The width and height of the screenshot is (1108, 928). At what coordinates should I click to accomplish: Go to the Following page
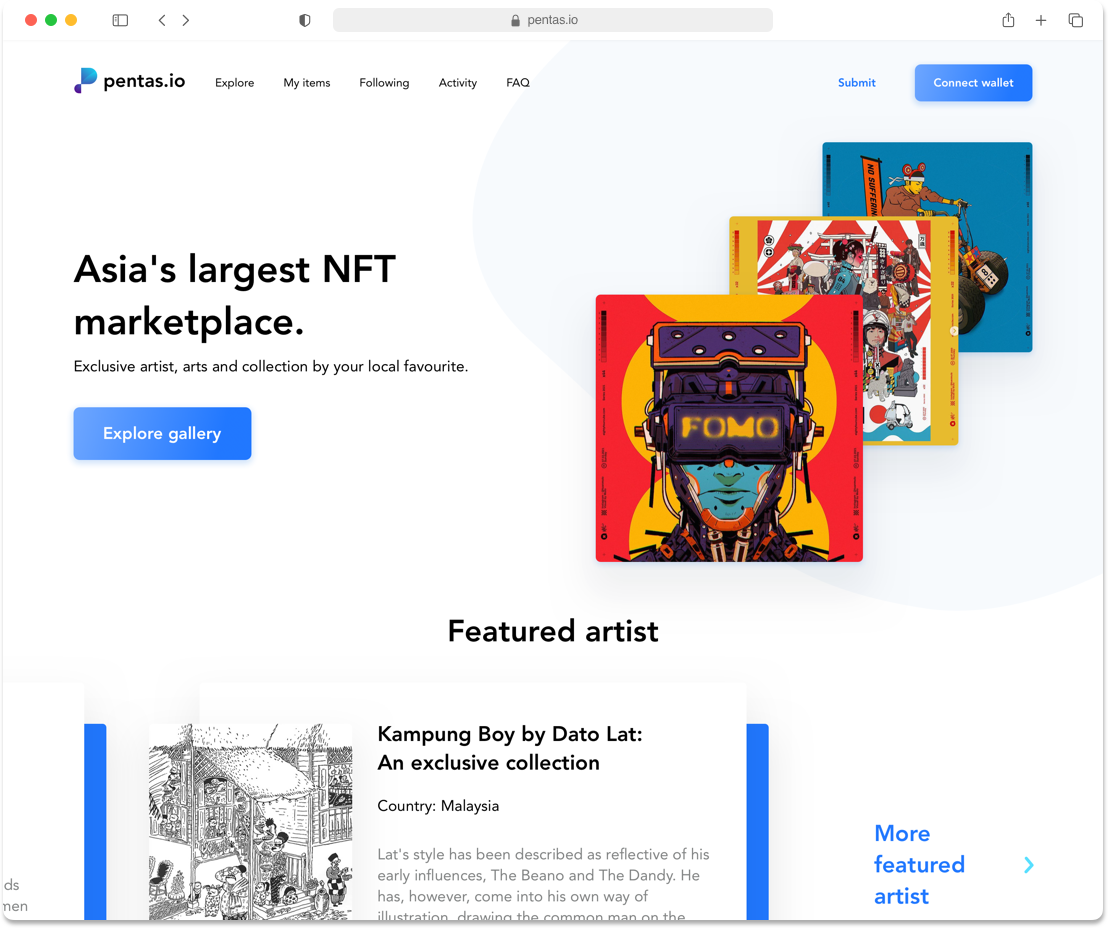point(384,83)
